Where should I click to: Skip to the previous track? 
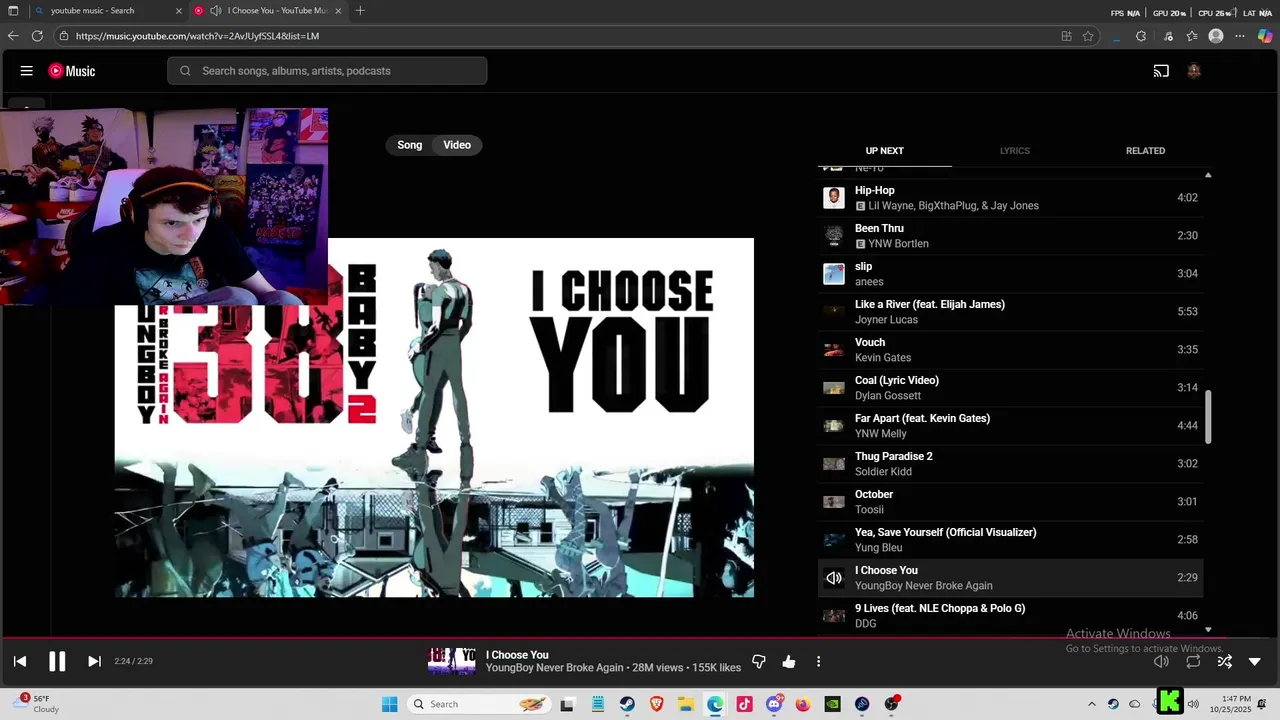(20, 661)
